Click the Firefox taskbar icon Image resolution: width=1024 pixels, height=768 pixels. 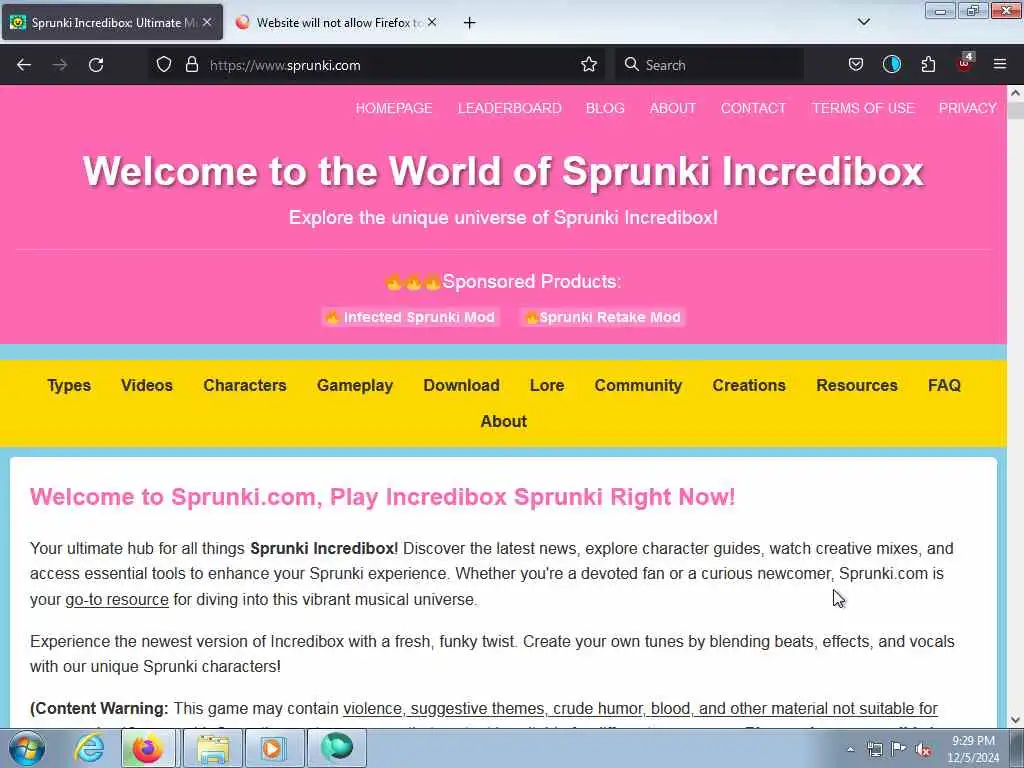coord(148,748)
